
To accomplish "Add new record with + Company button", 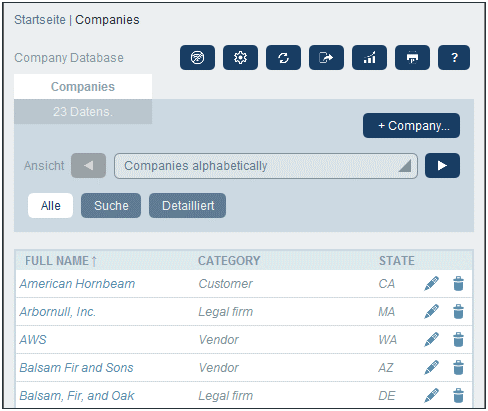I will [411, 126].
